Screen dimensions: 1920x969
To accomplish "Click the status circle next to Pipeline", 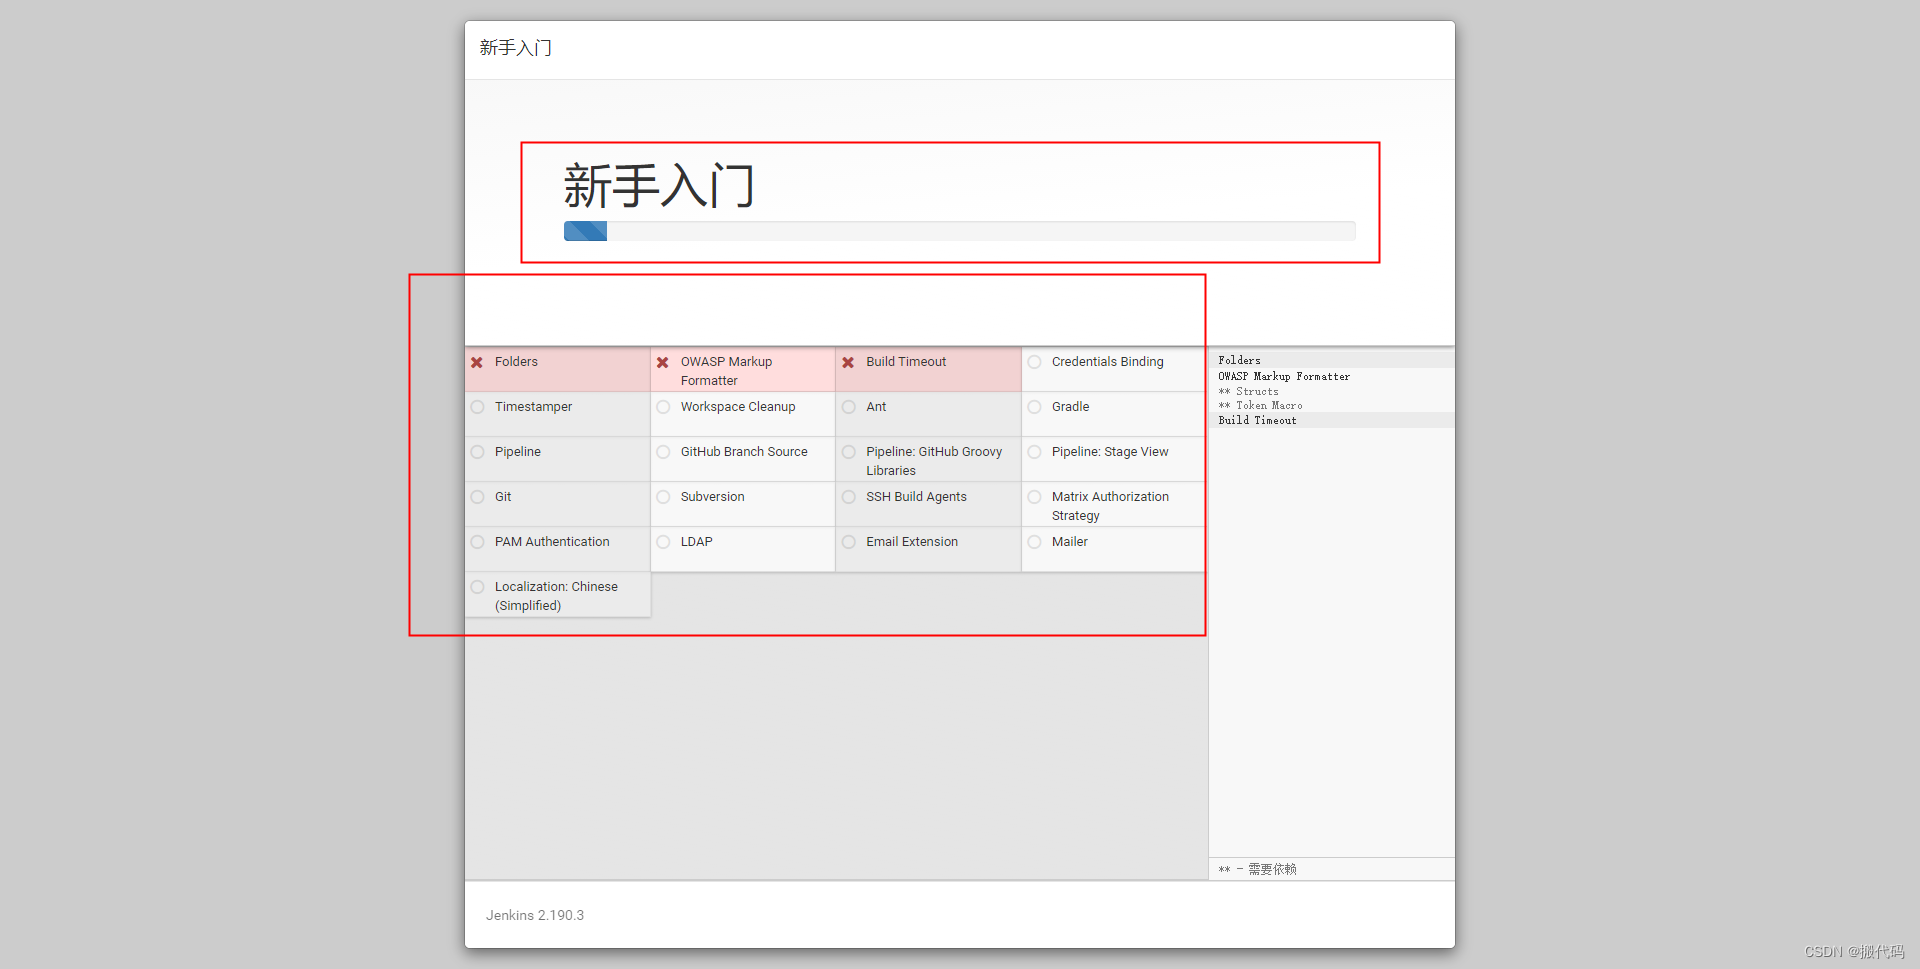I will tap(477, 452).
